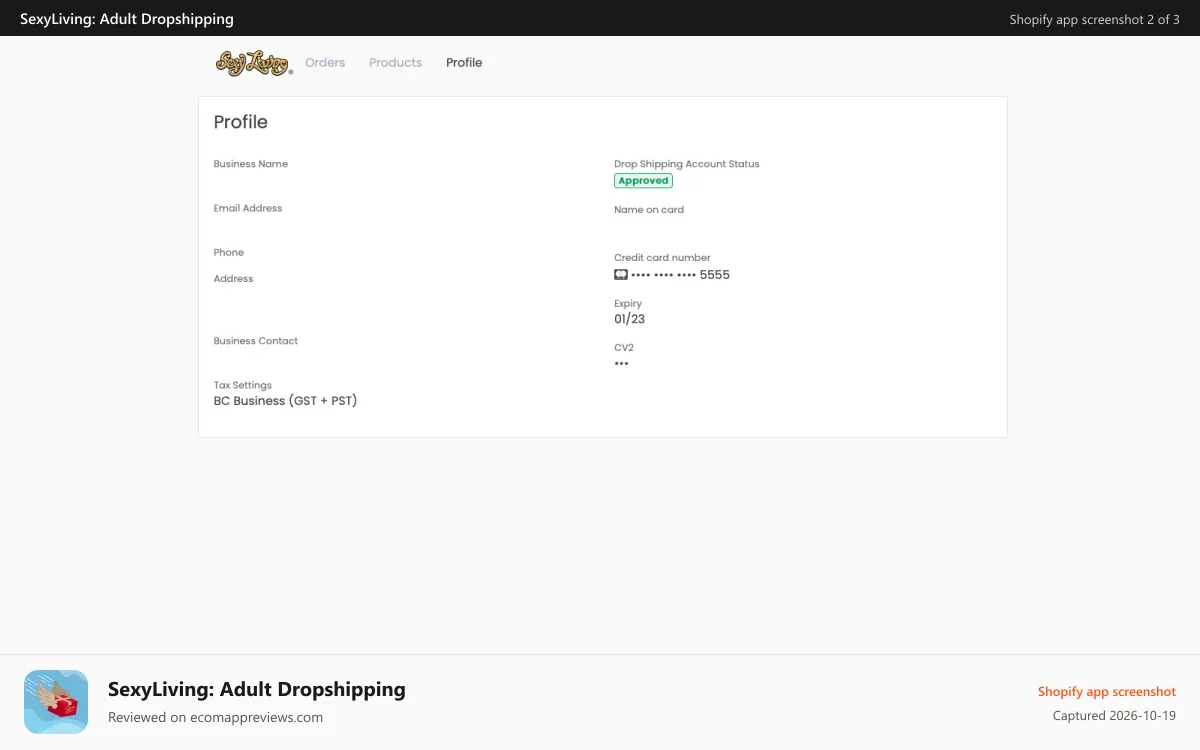
Task: Click the CV2 label
Action: click(624, 348)
